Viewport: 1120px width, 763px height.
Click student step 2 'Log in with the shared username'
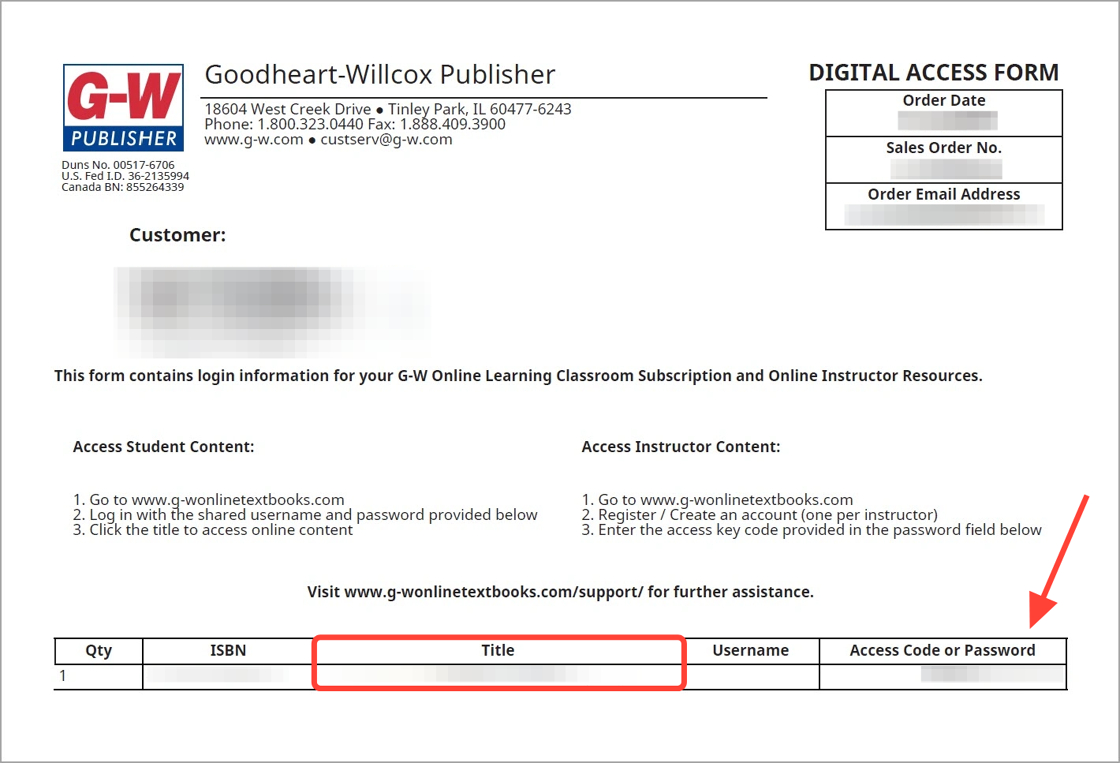pyautogui.click(x=305, y=514)
